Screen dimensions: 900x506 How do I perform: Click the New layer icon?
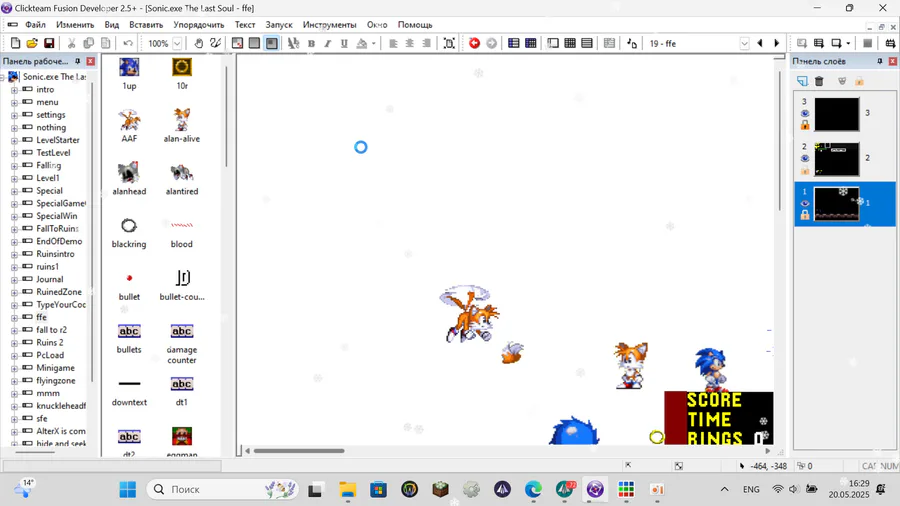802,81
